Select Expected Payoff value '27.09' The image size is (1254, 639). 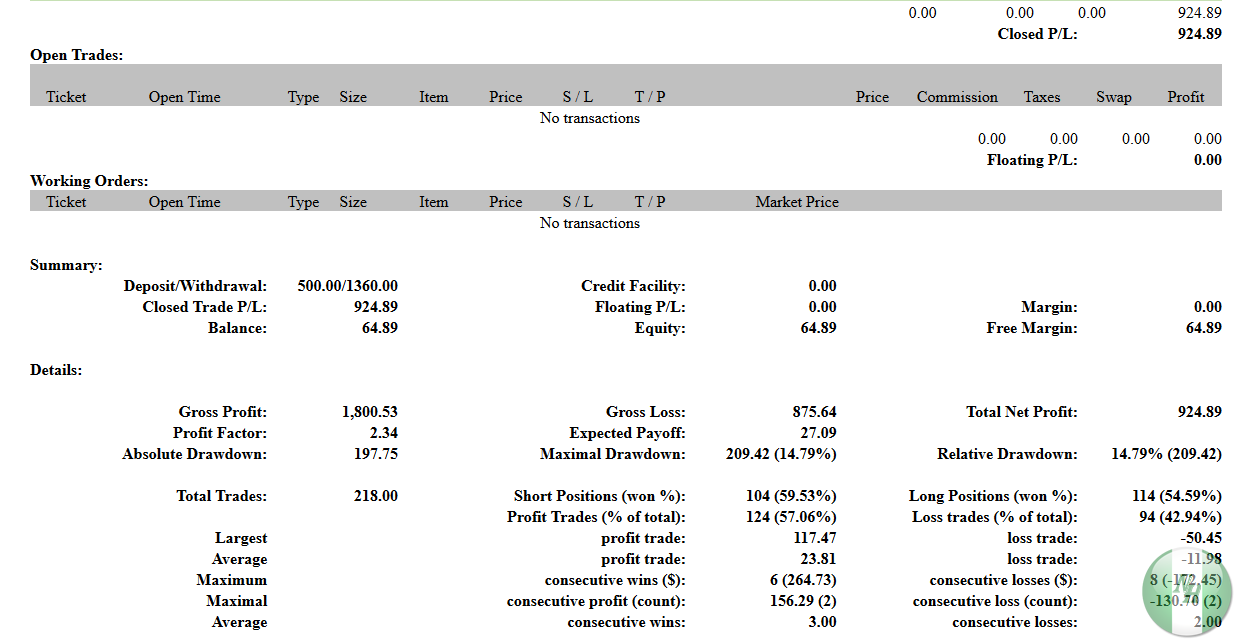(x=819, y=433)
